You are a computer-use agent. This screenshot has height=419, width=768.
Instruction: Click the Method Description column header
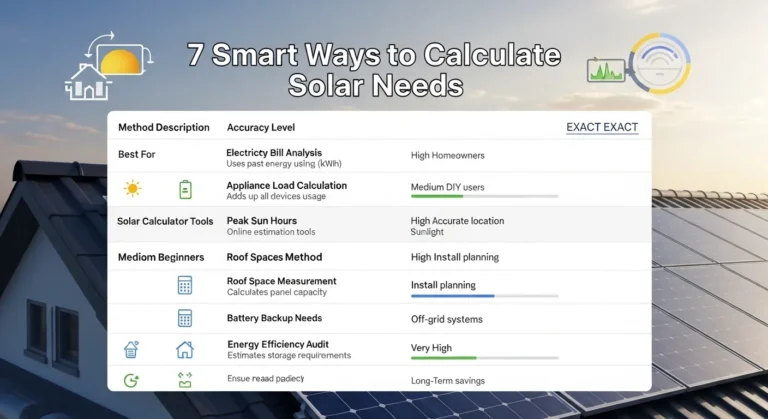coord(164,127)
